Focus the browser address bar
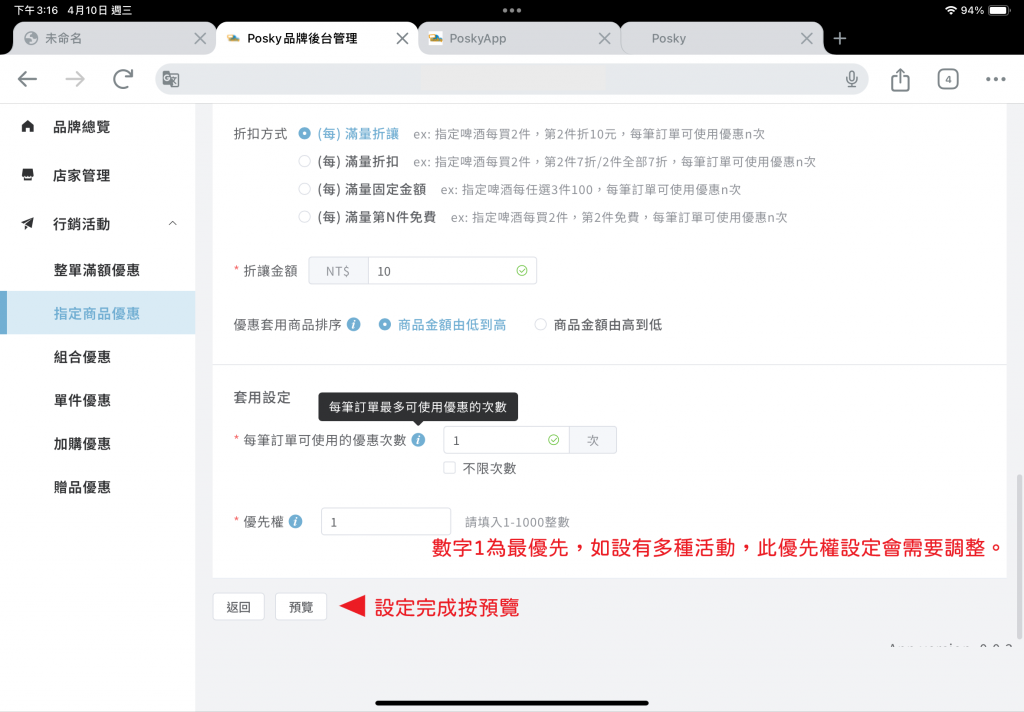The height and width of the screenshot is (712, 1024). 511,79
